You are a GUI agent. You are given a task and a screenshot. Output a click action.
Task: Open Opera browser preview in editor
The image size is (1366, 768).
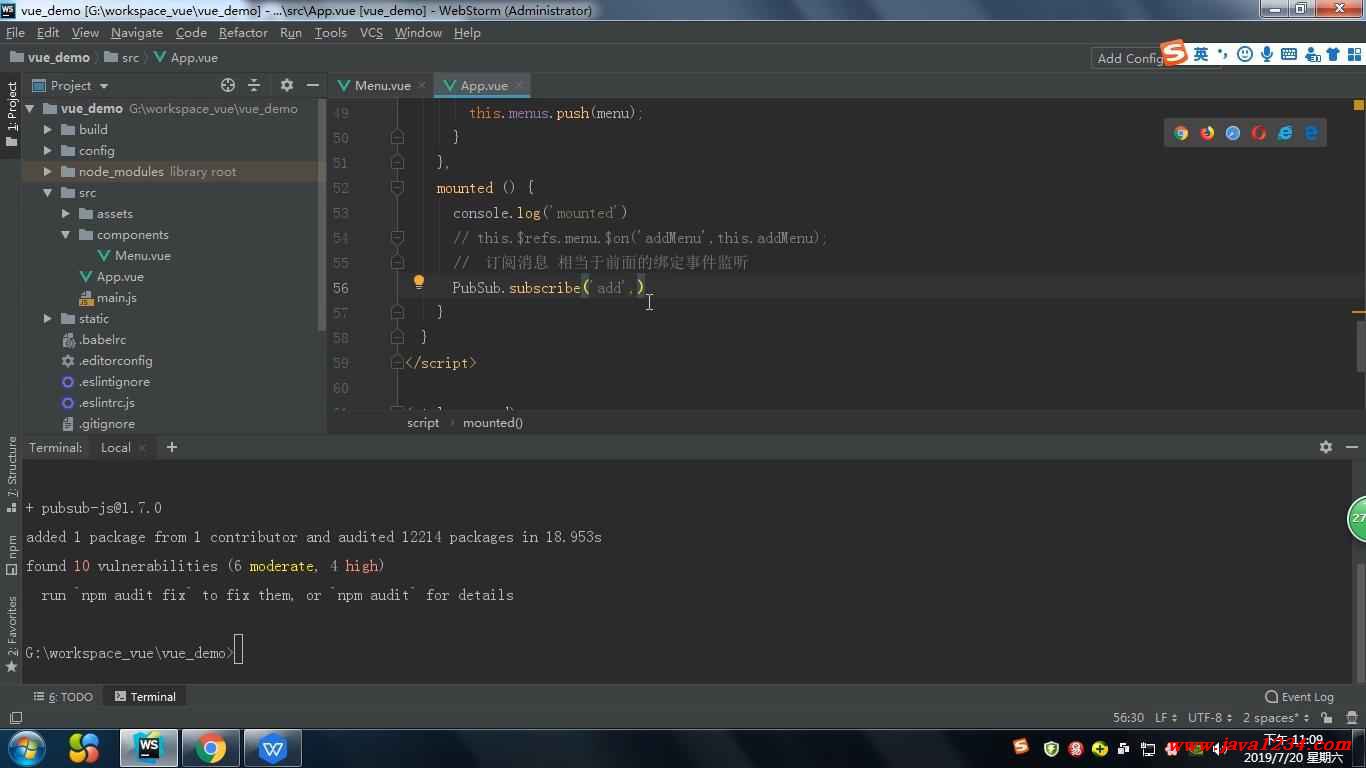pyautogui.click(x=1259, y=133)
